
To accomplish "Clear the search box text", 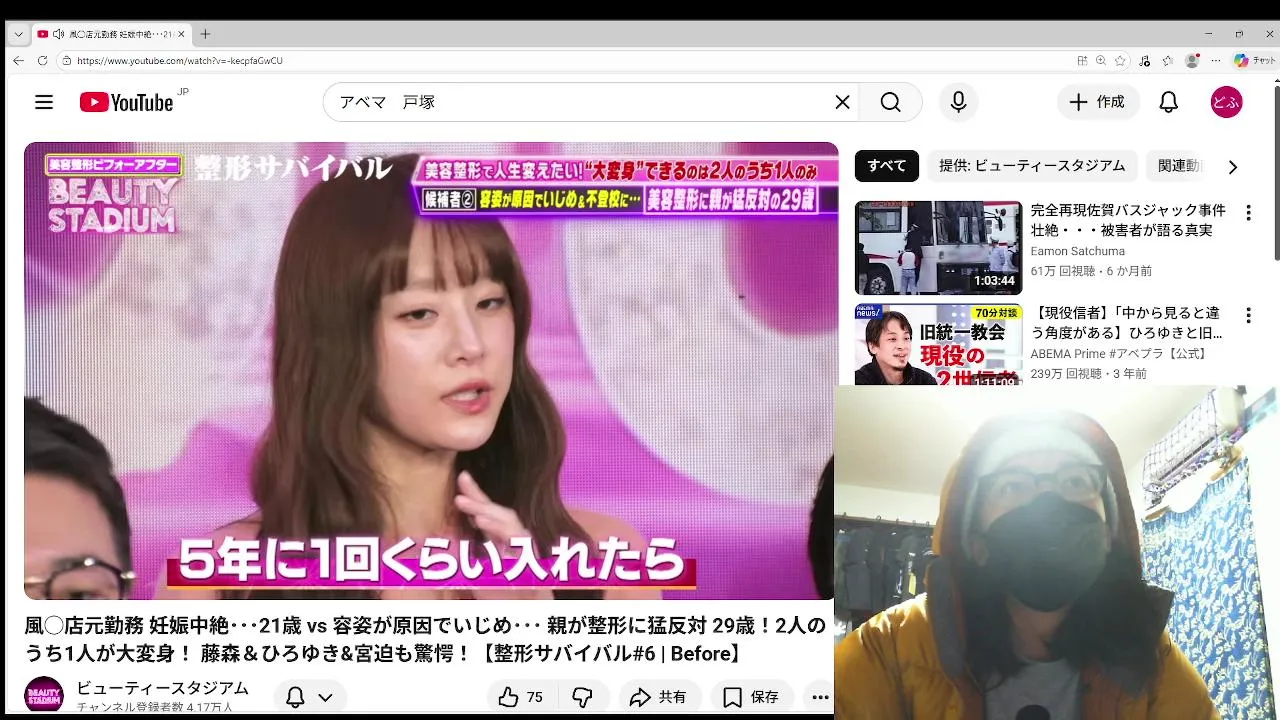I will tap(842, 102).
